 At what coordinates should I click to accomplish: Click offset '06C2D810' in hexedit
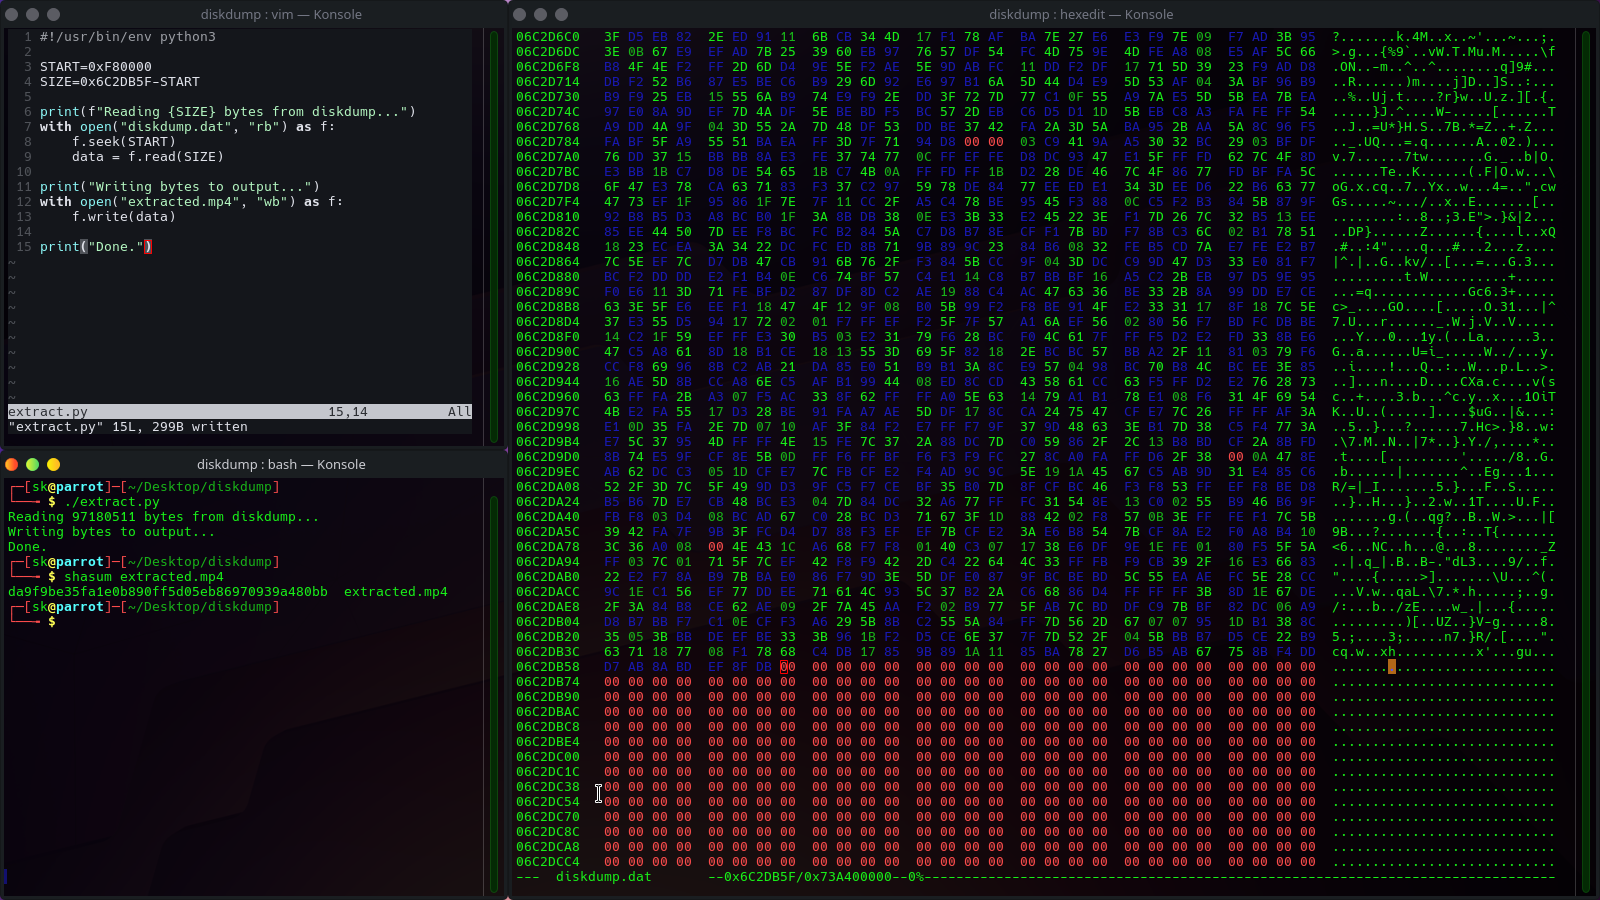point(548,217)
